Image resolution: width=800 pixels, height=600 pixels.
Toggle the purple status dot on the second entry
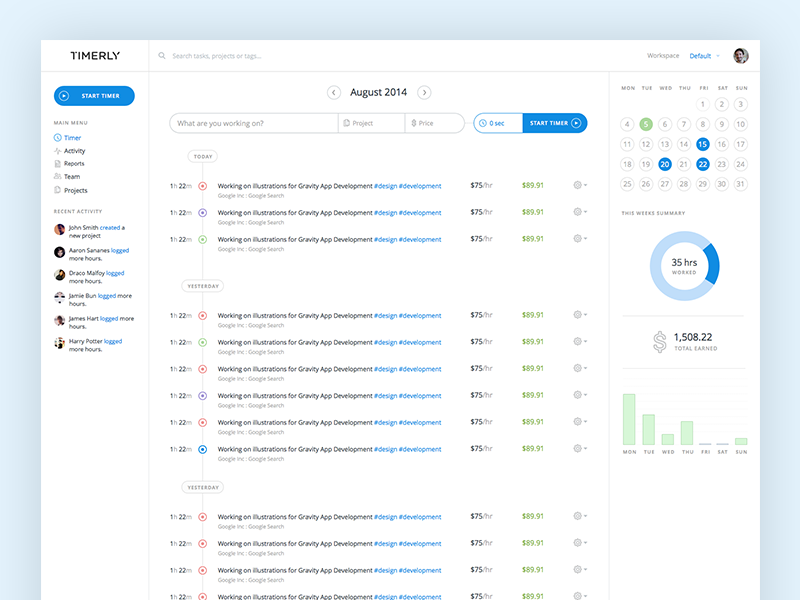pyautogui.click(x=203, y=212)
